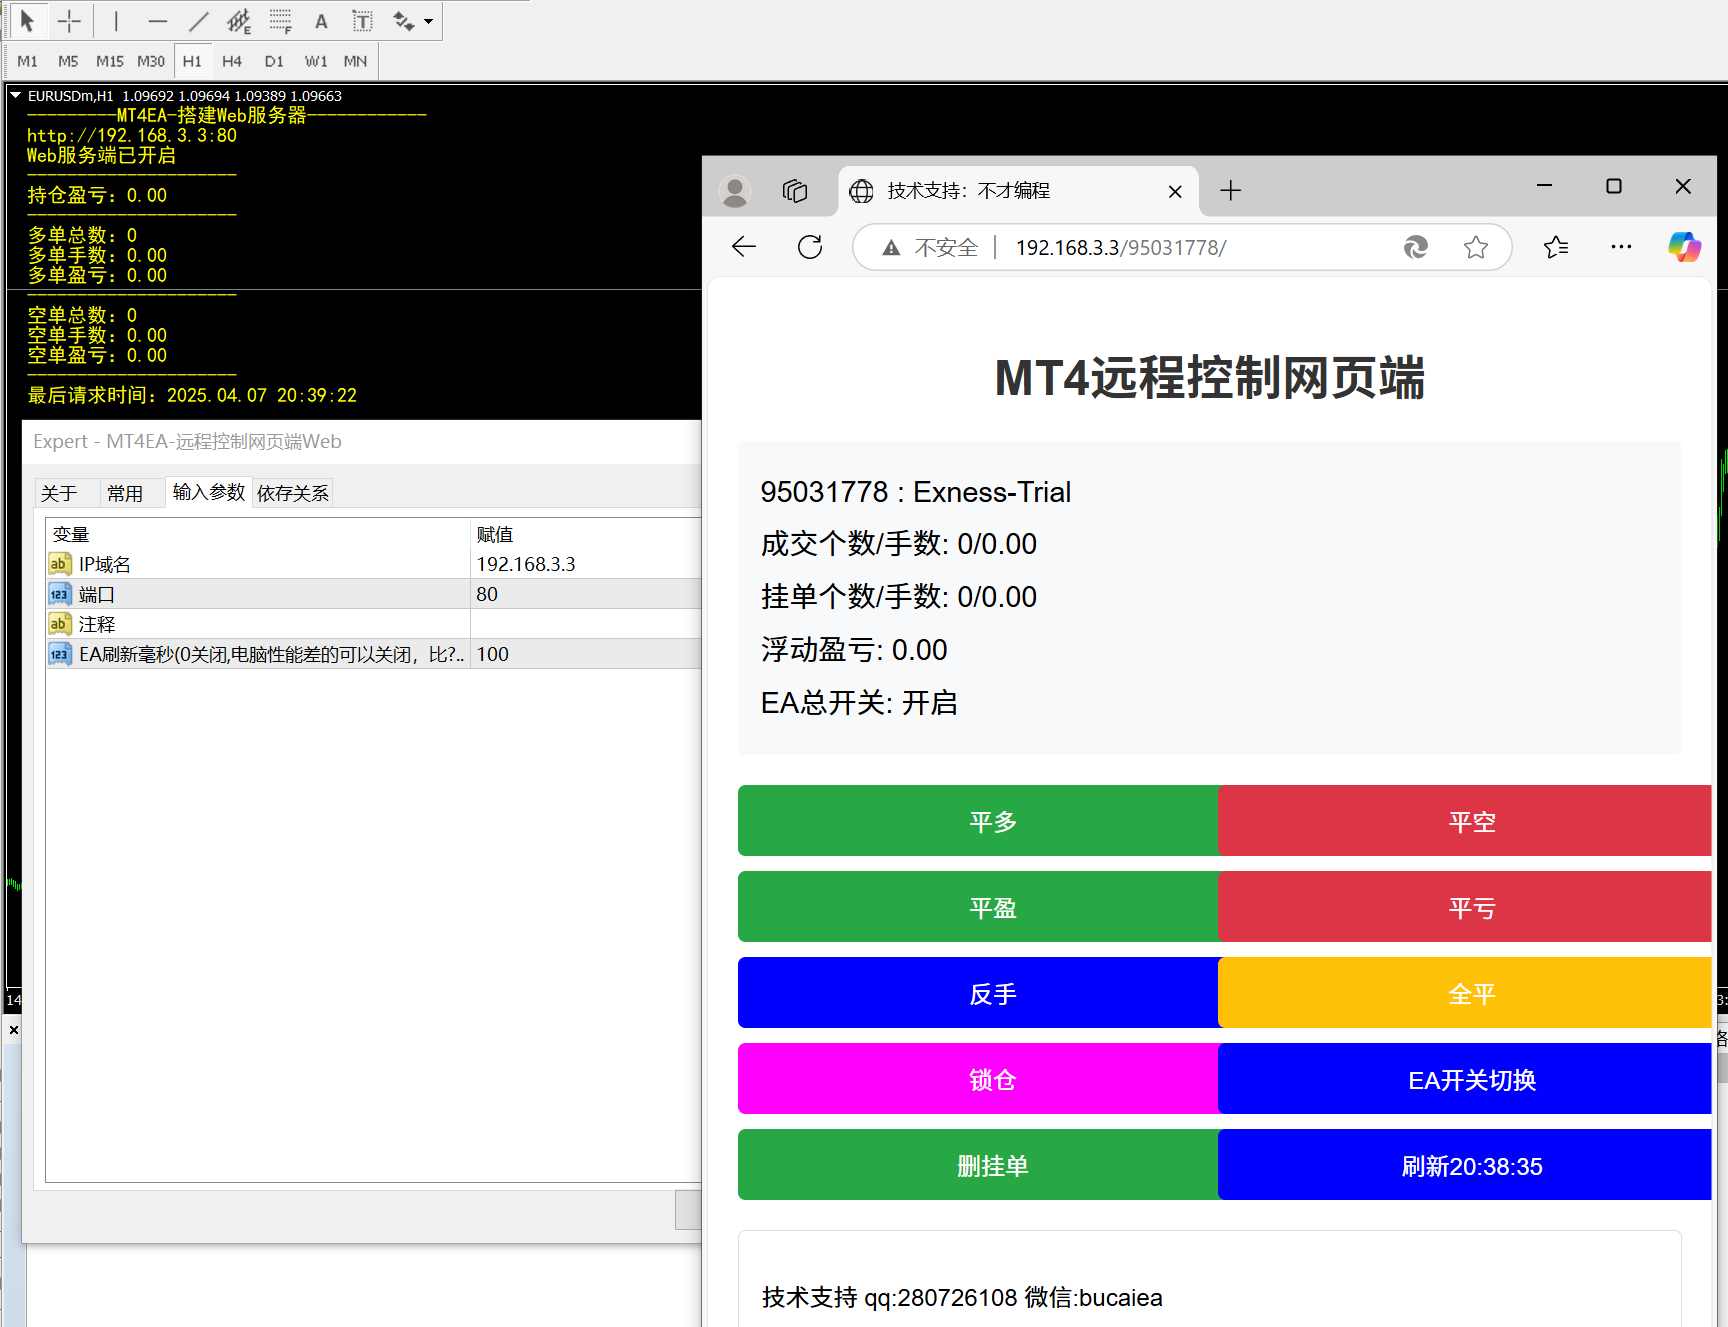Open the favorites list icon
This screenshot has width=1728, height=1327.
coord(1556,247)
